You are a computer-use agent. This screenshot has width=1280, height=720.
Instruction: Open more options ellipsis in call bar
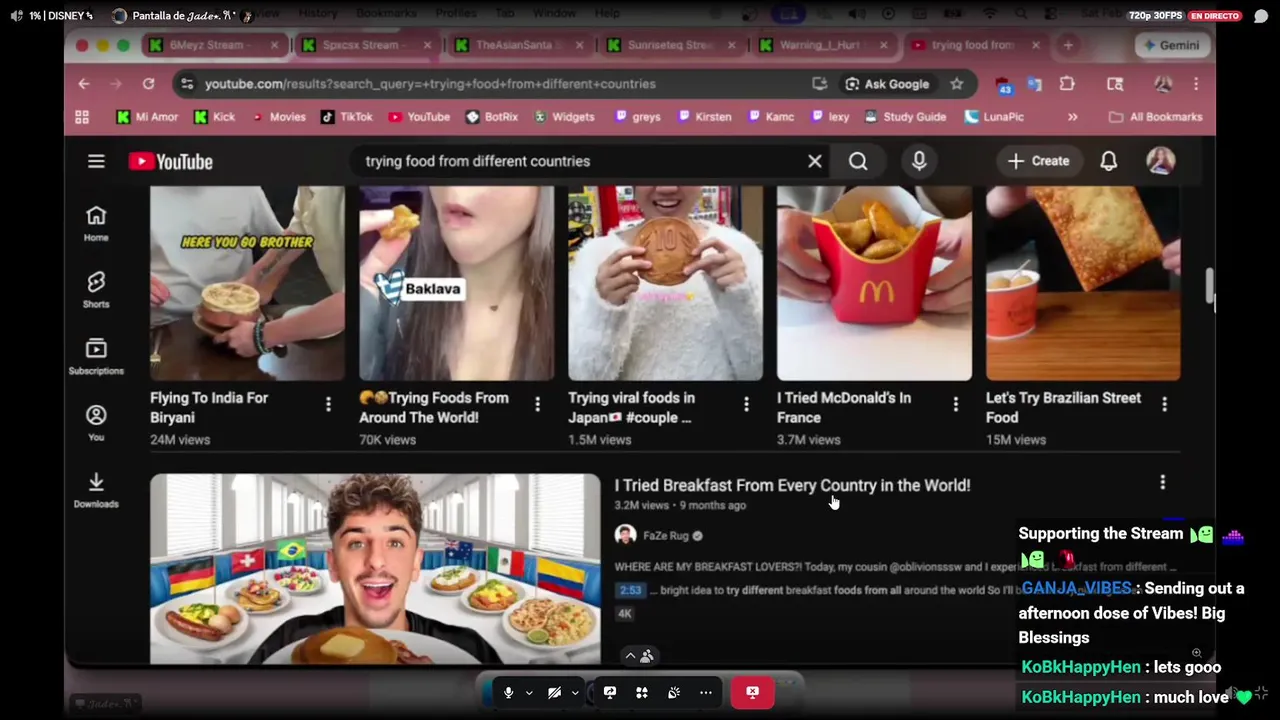click(706, 692)
